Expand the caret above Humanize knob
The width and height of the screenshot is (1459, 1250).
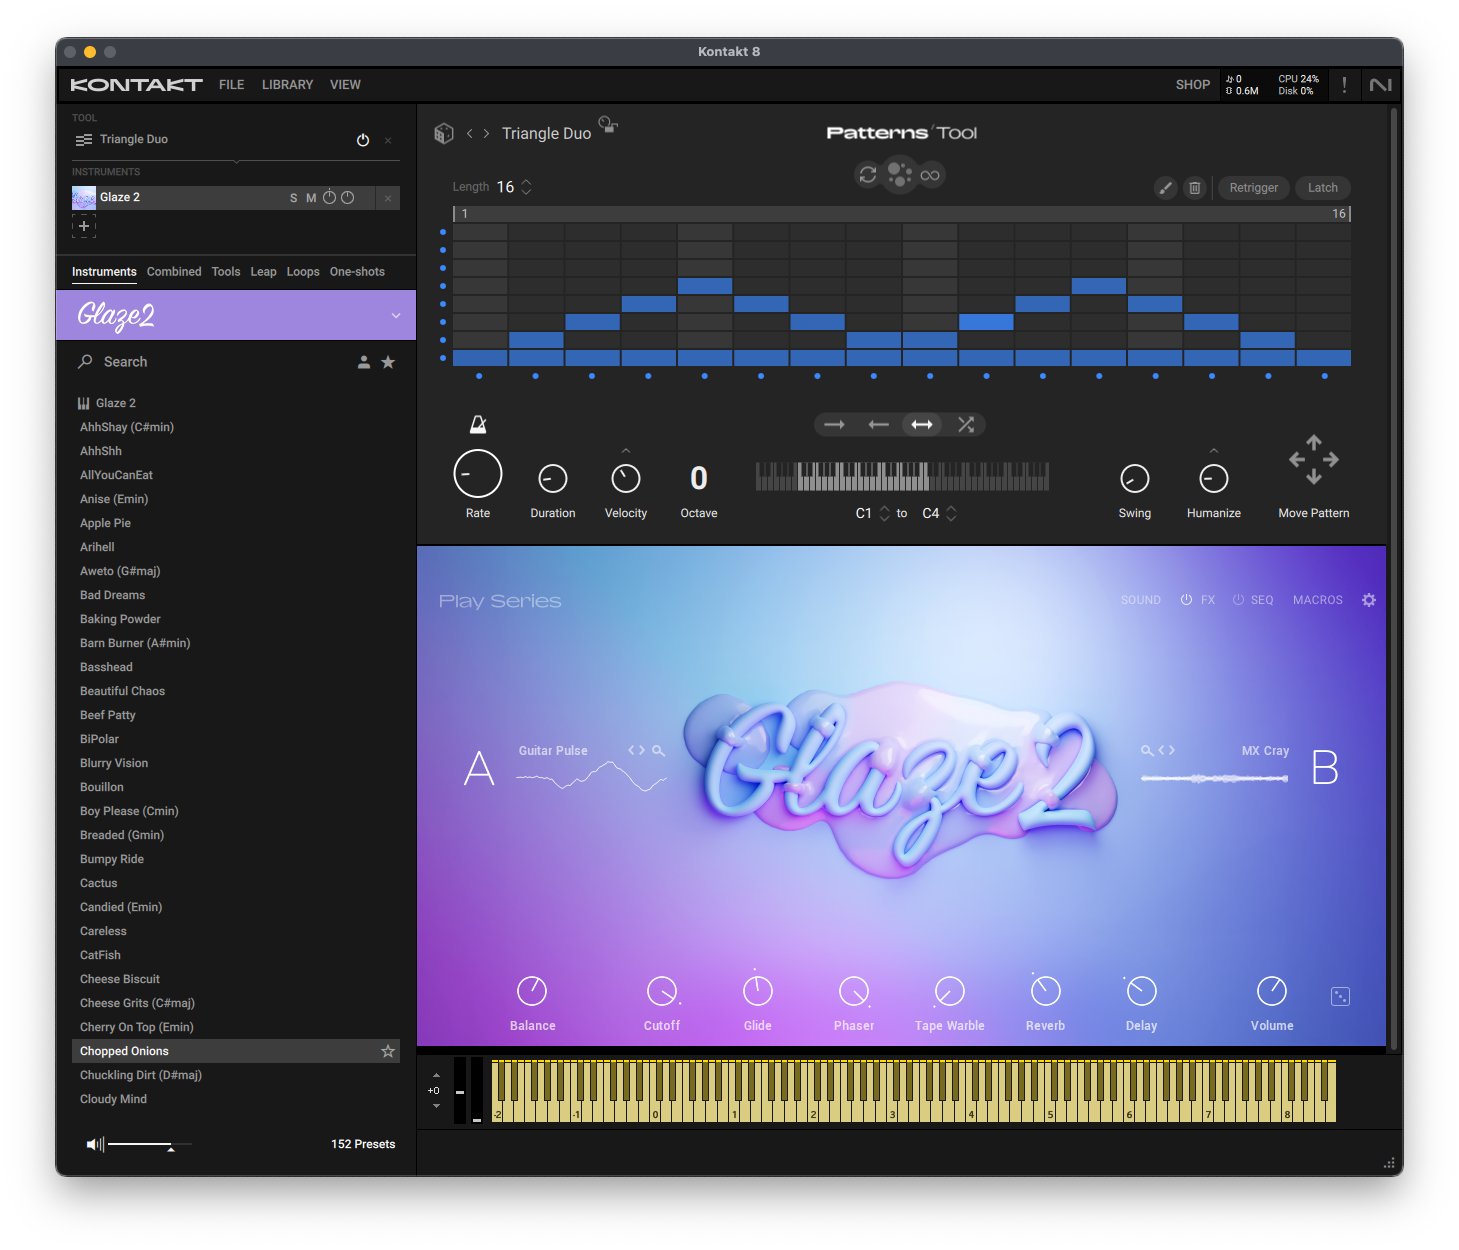1214,451
